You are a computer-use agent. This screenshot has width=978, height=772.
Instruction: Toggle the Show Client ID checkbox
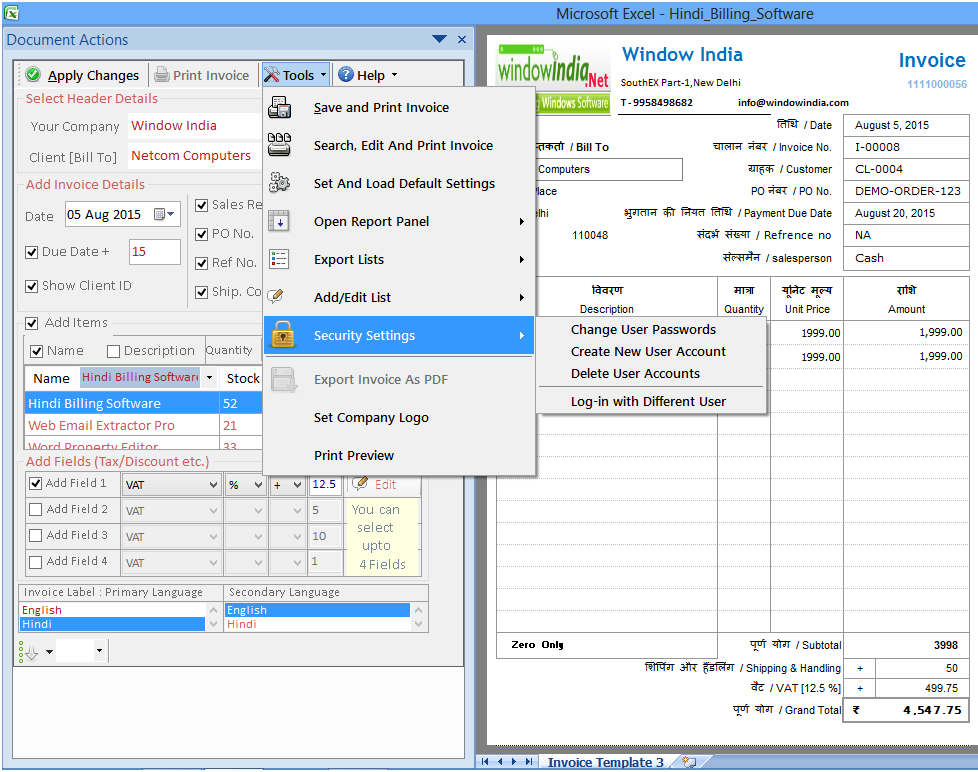pyautogui.click(x=31, y=286)
